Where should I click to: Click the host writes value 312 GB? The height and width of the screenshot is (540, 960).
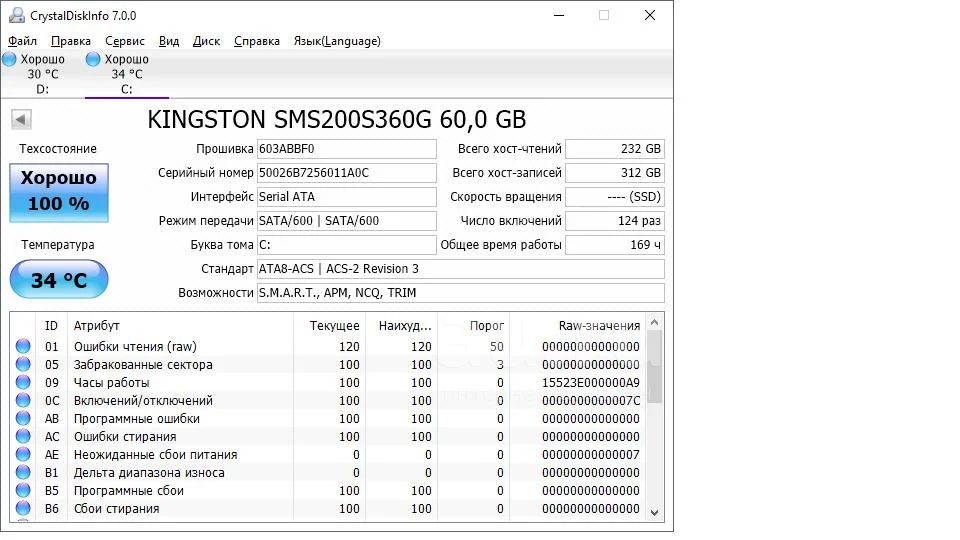point(615,173)
